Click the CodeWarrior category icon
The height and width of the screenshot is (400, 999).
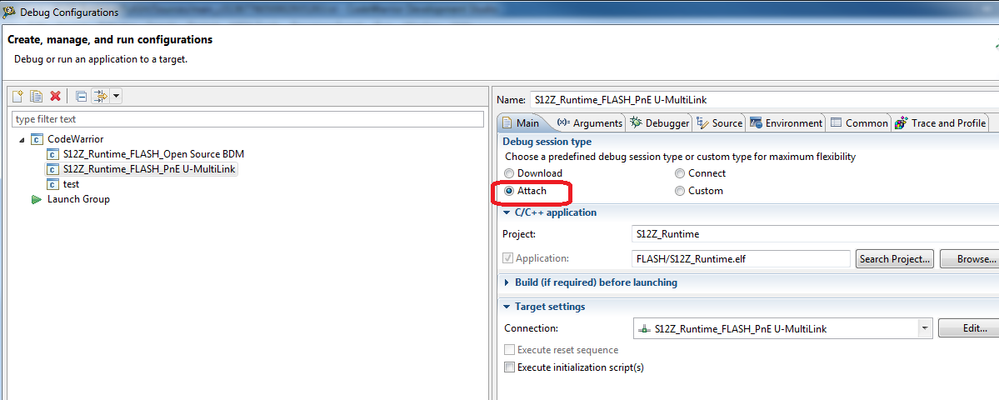click(x=37, y=139)
